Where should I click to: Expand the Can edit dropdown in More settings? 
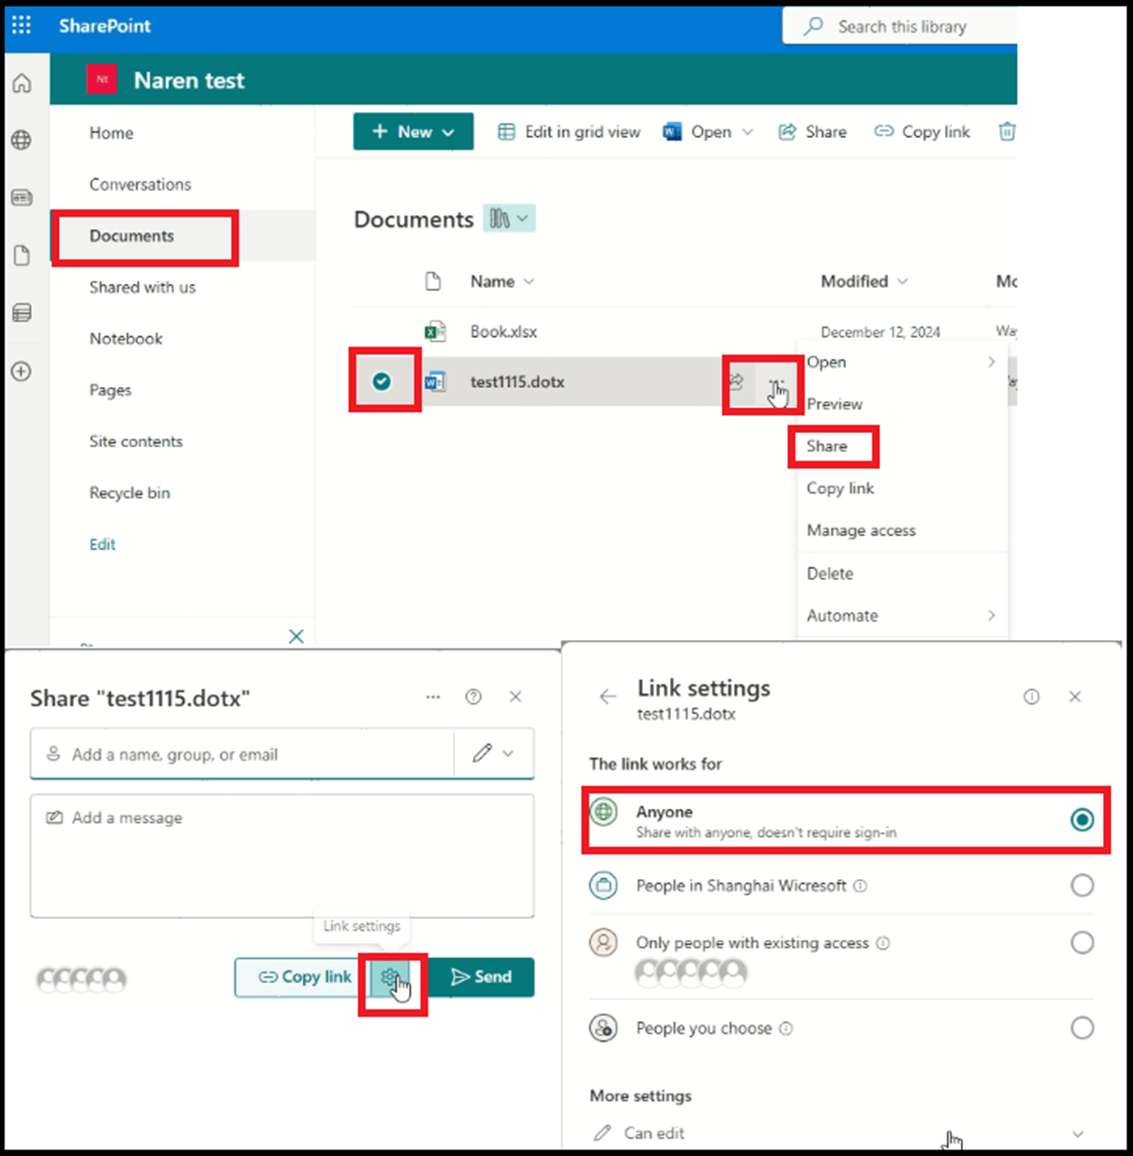pos(1077,1134)
